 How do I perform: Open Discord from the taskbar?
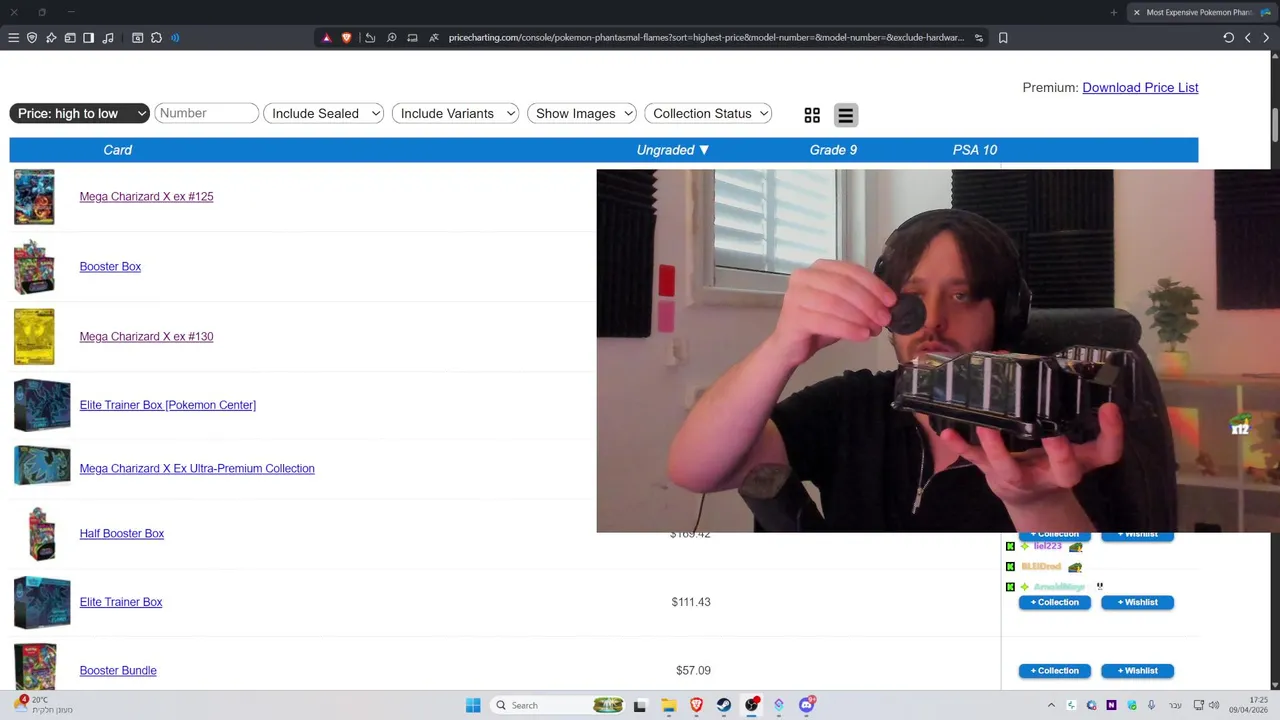point(807,705)
